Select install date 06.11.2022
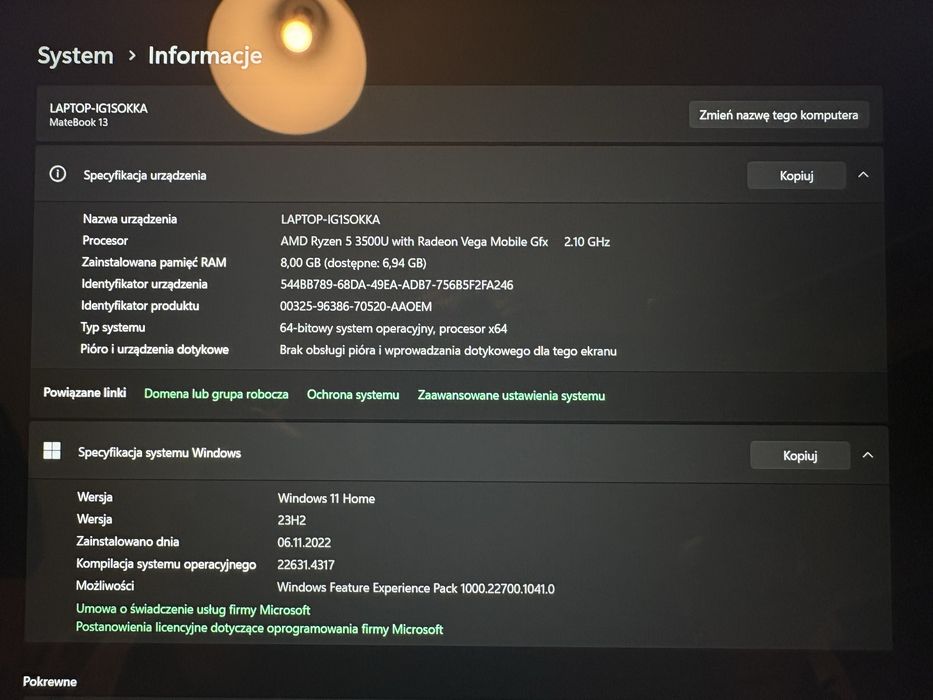 pos(304,543)
